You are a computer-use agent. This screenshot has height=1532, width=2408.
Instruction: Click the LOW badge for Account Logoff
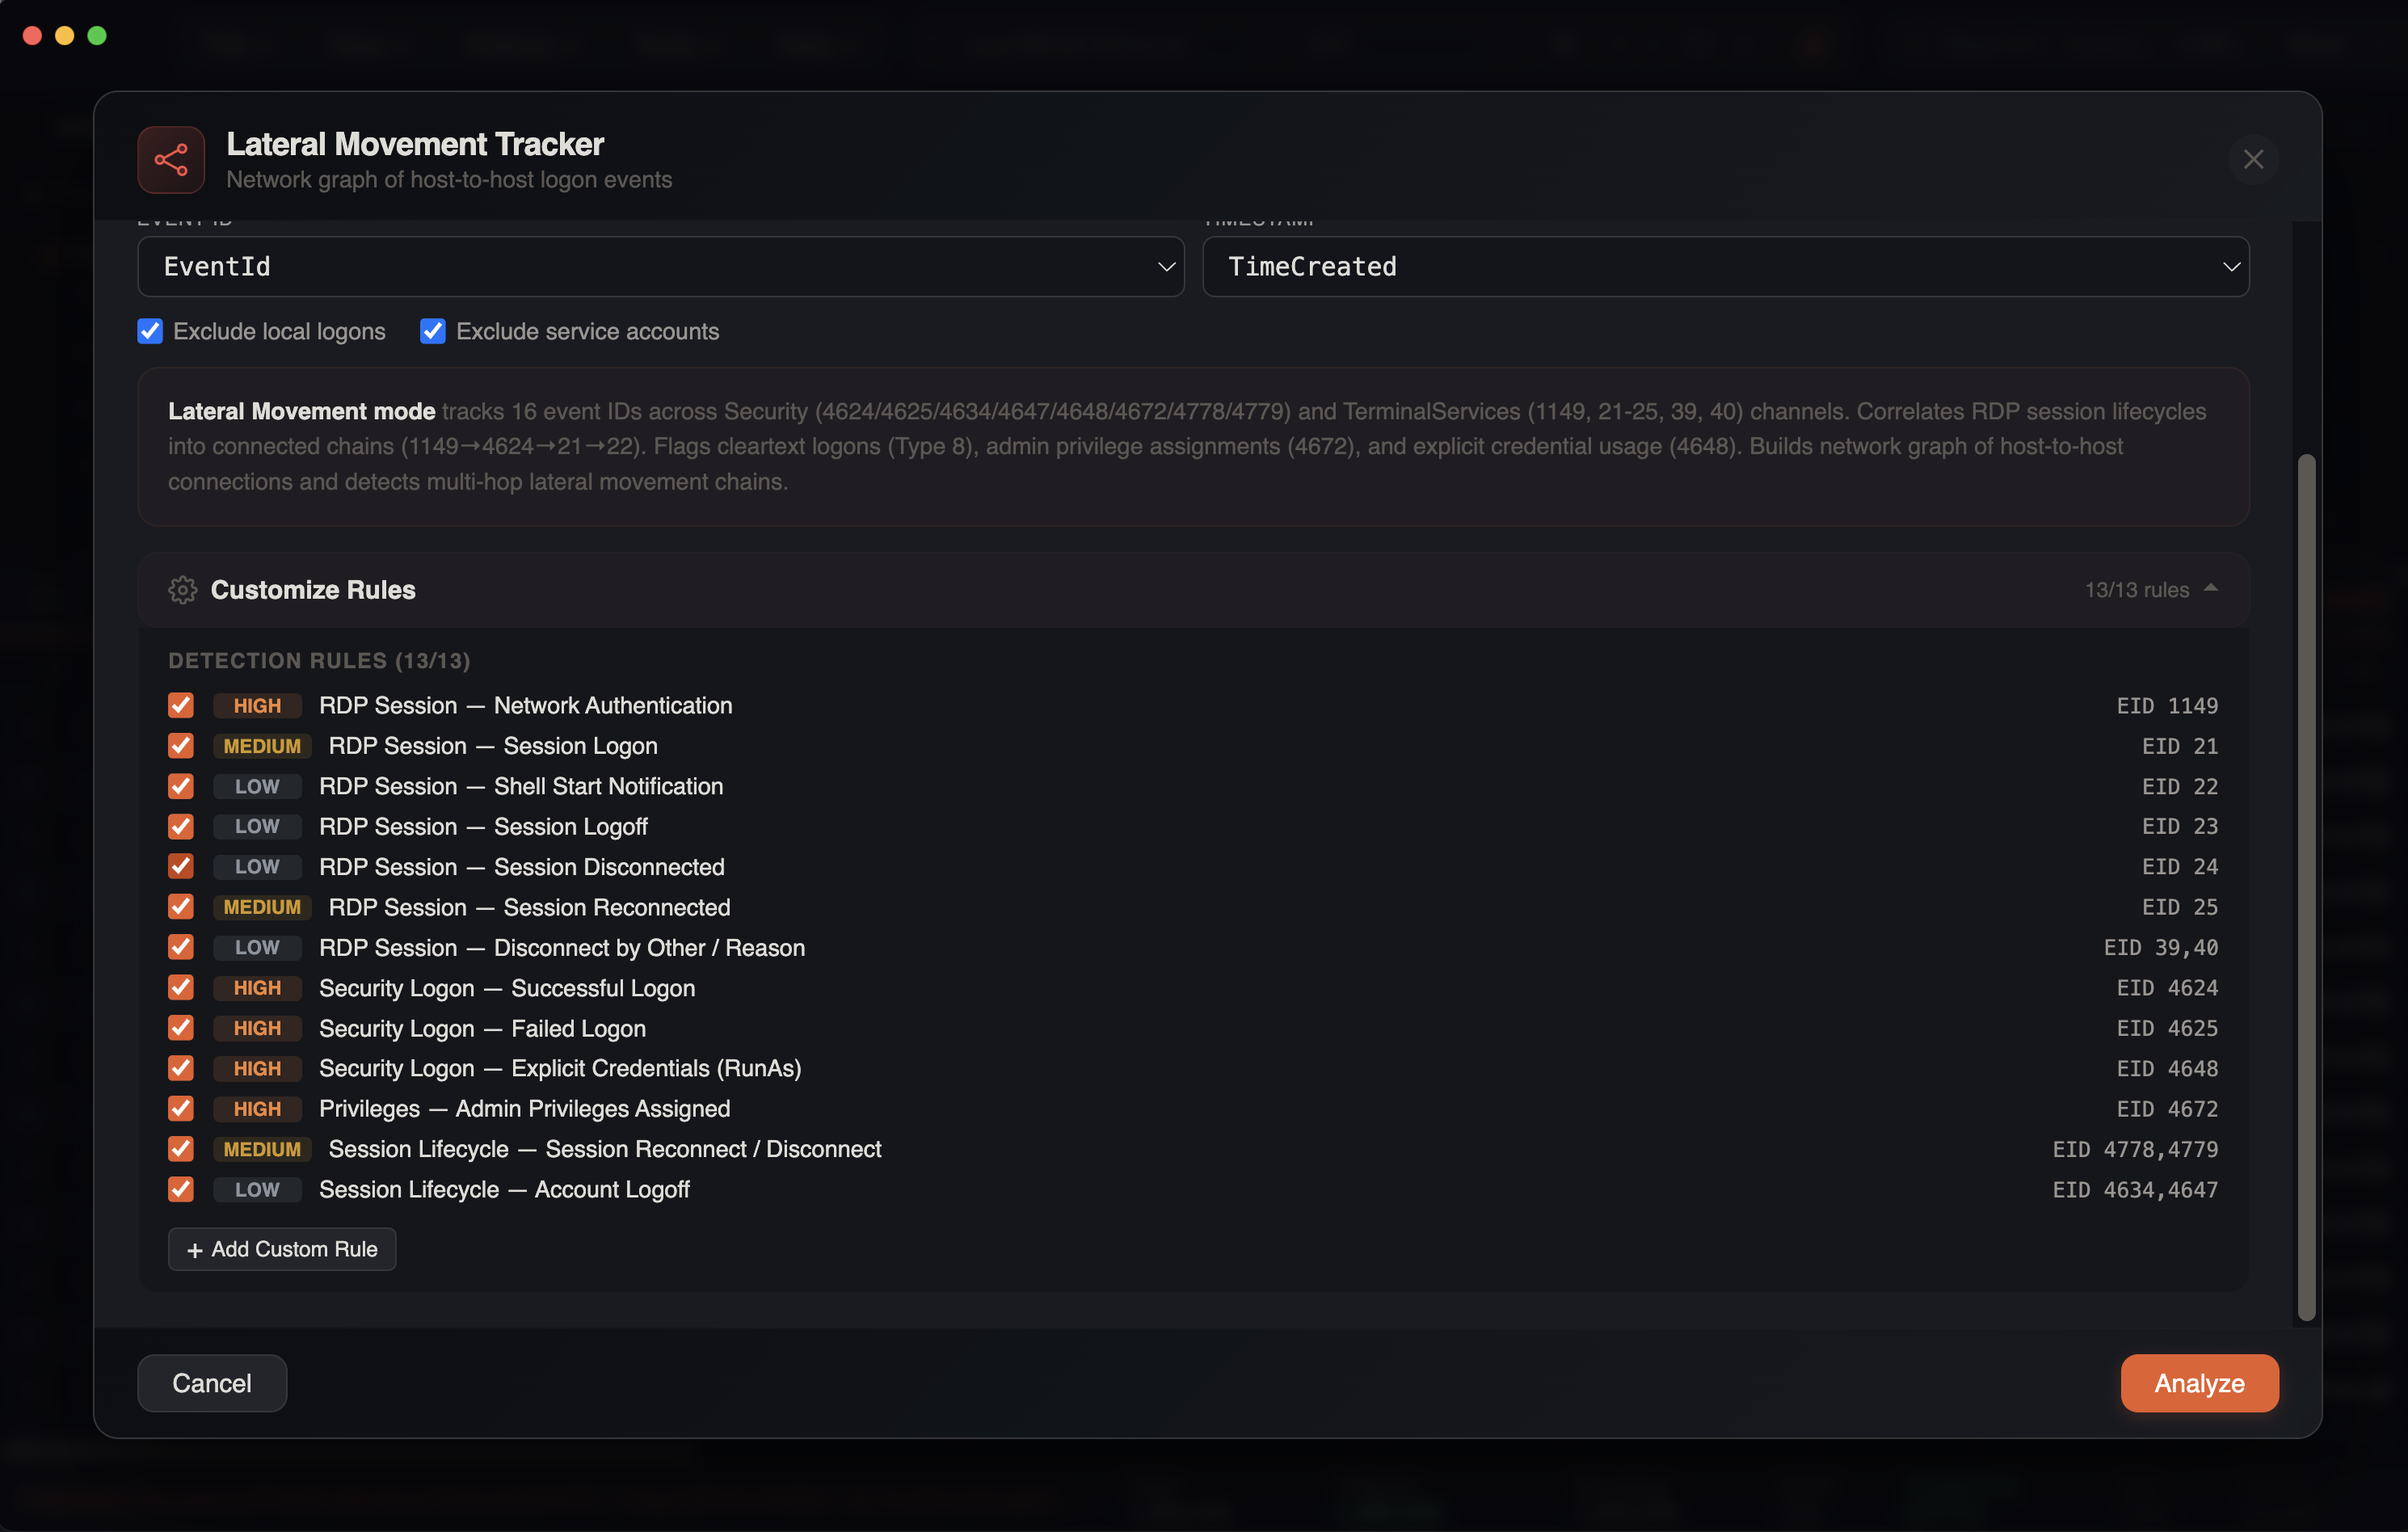pyautogui.click(x=257, y=1190)
